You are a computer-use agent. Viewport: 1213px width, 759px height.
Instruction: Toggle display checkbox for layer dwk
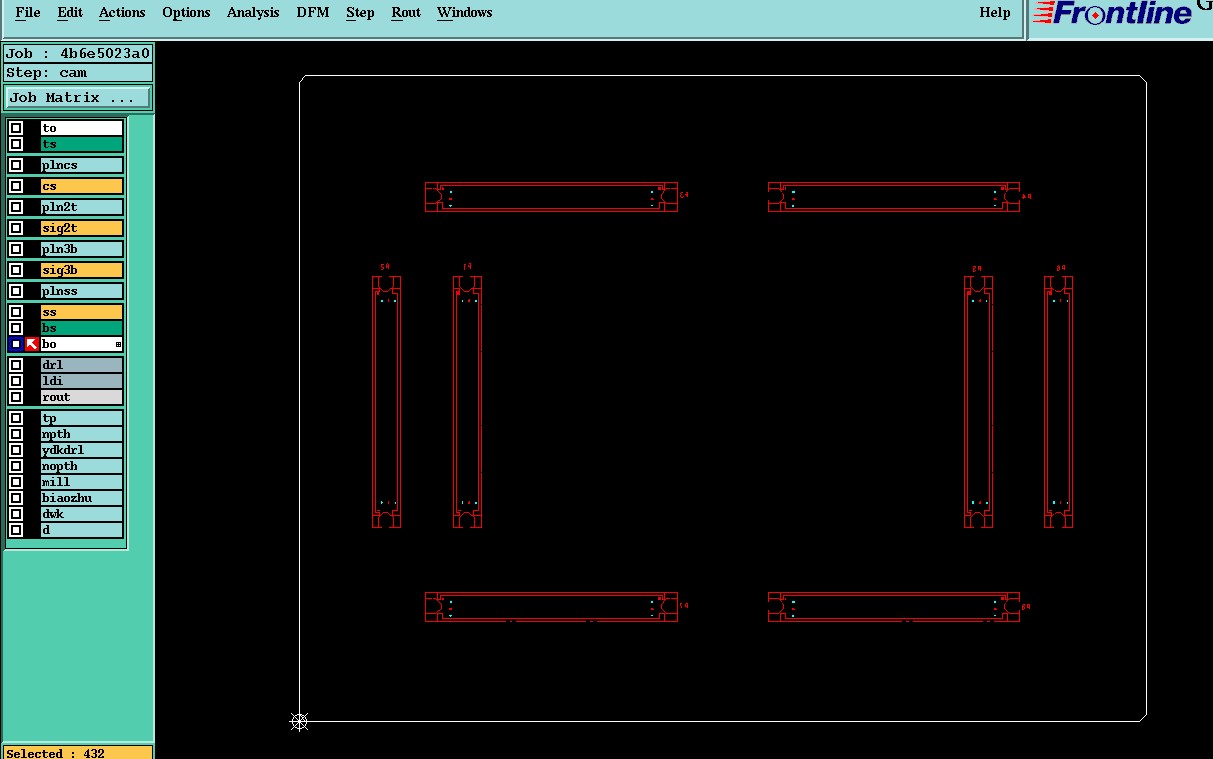point(16,514)
